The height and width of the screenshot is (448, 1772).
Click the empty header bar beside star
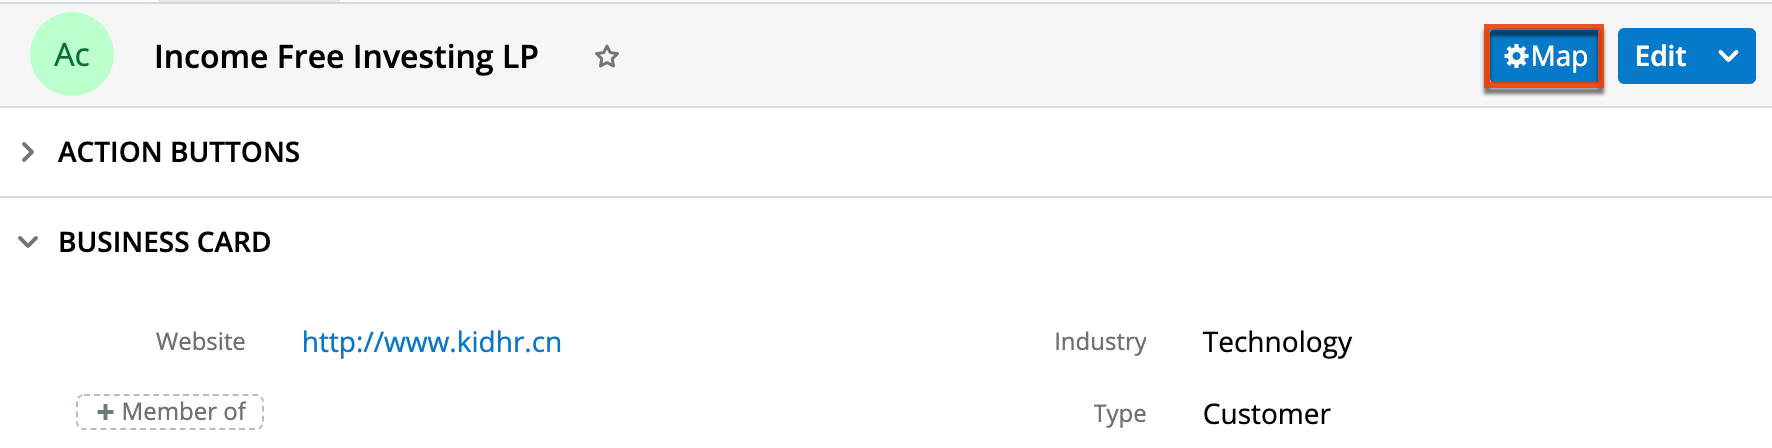click(1000, 57)
